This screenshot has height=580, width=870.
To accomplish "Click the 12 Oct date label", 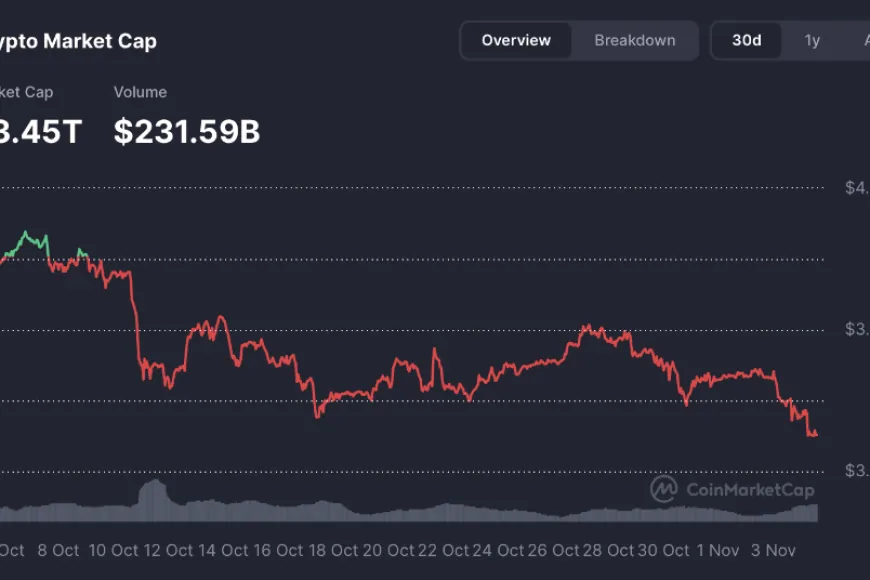I will [166, 550].
